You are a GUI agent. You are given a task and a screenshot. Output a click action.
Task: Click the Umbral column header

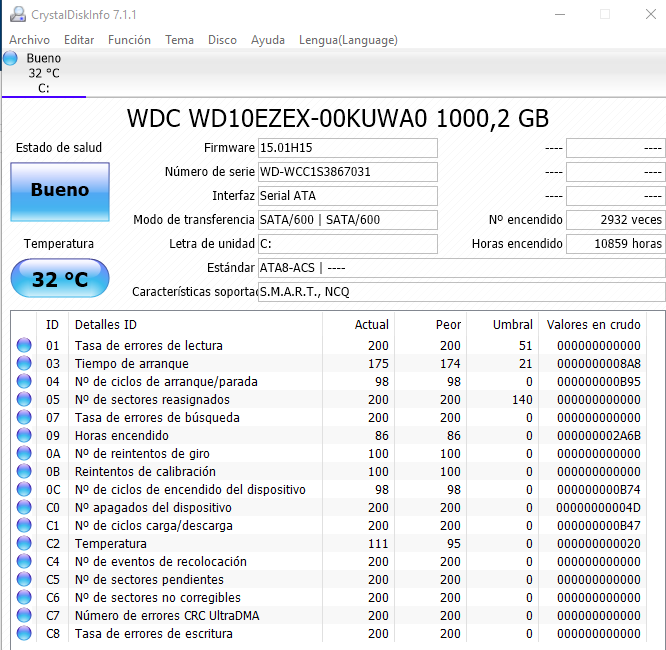click(x=512, y=325)
